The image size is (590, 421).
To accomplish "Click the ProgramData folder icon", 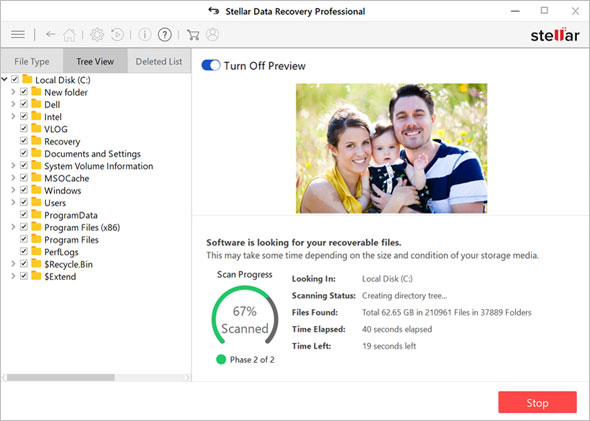I will [36, 214].
